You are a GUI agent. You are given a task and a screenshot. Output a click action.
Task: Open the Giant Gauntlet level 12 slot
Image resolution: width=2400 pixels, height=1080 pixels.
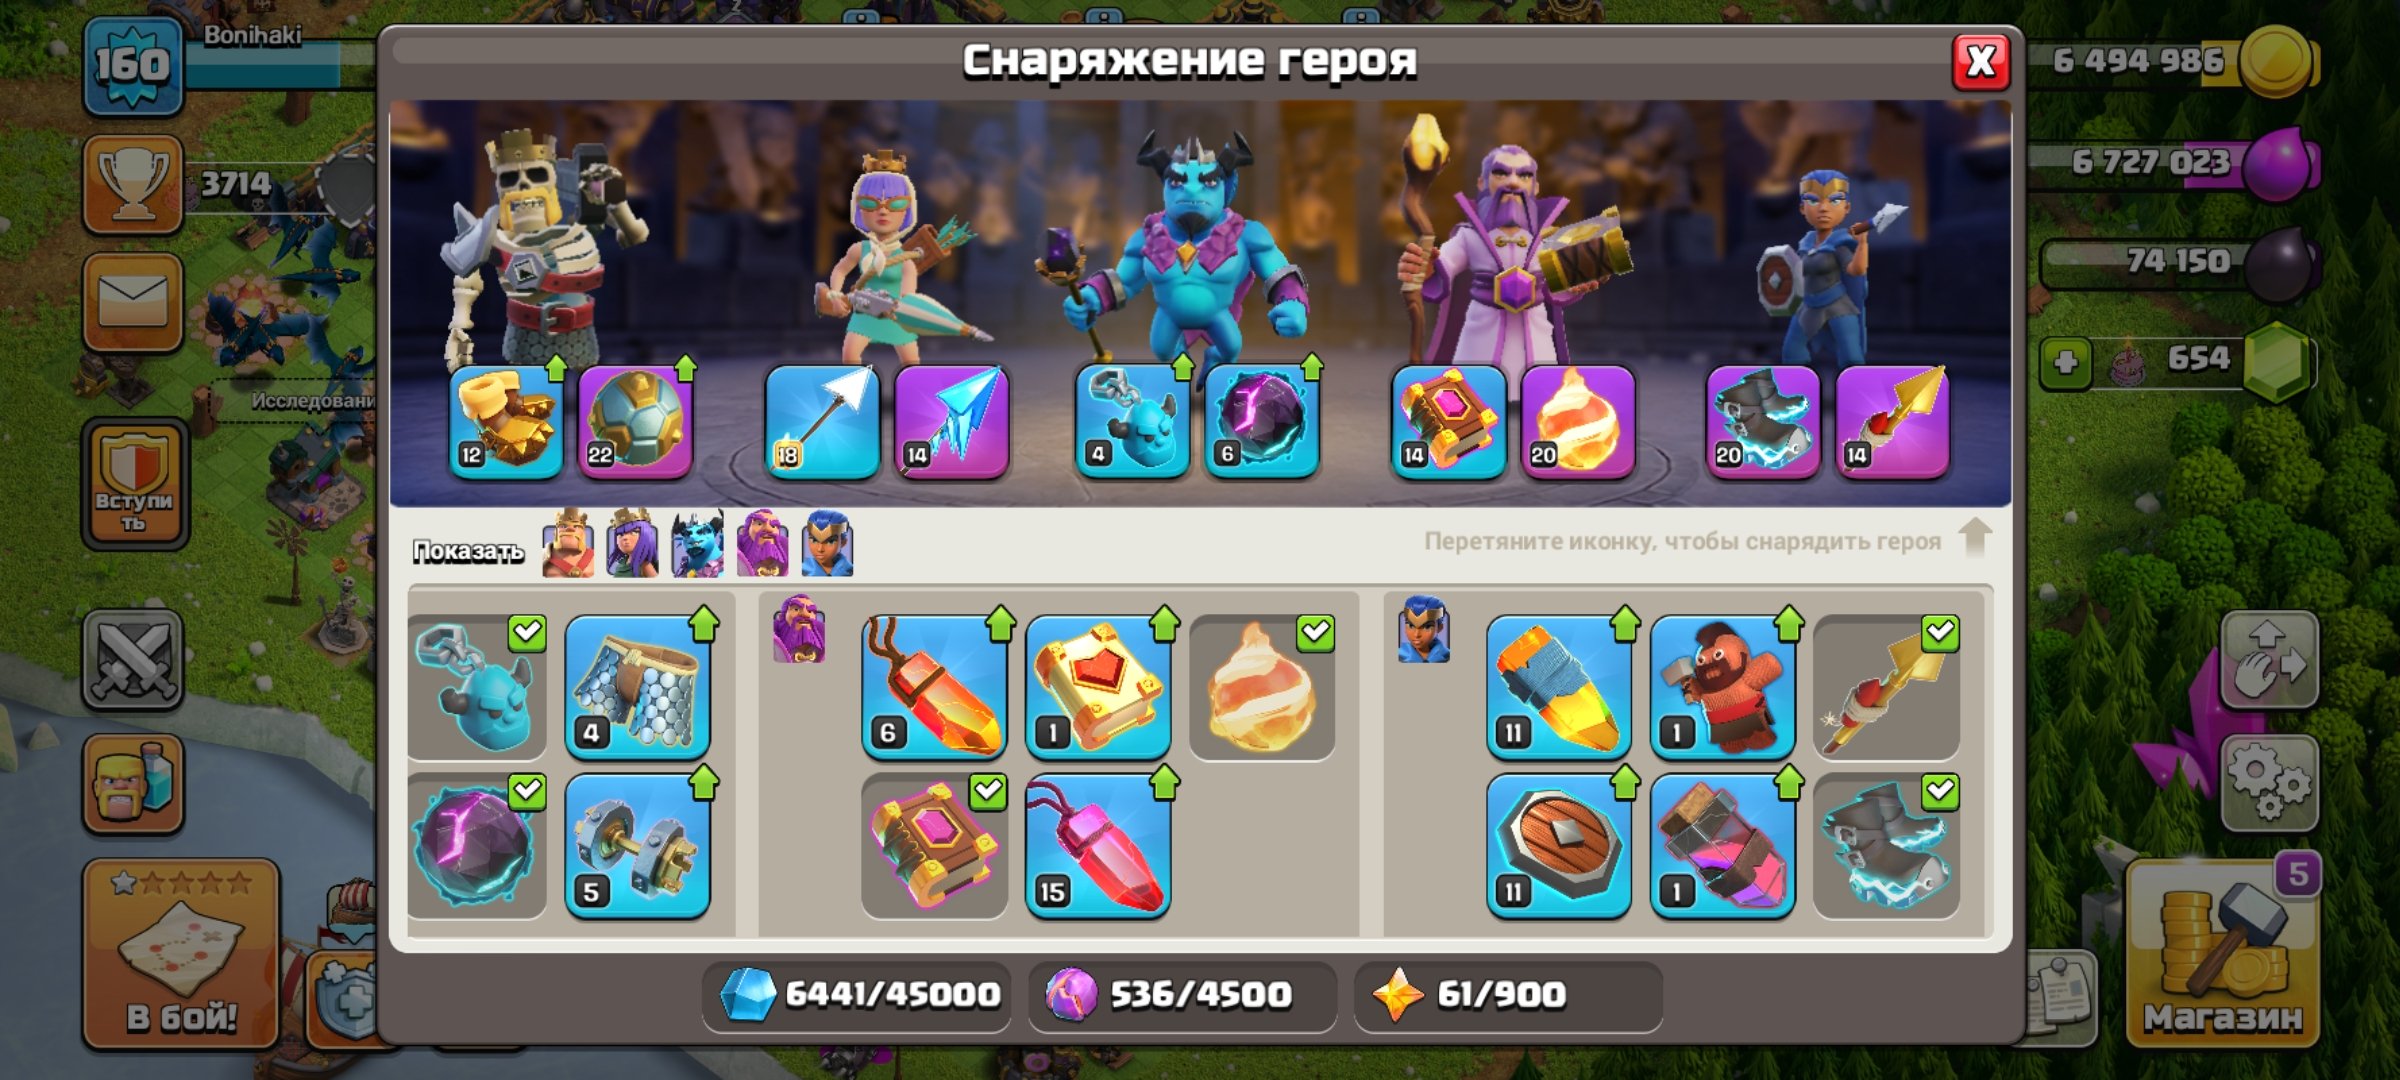(506, 421)
